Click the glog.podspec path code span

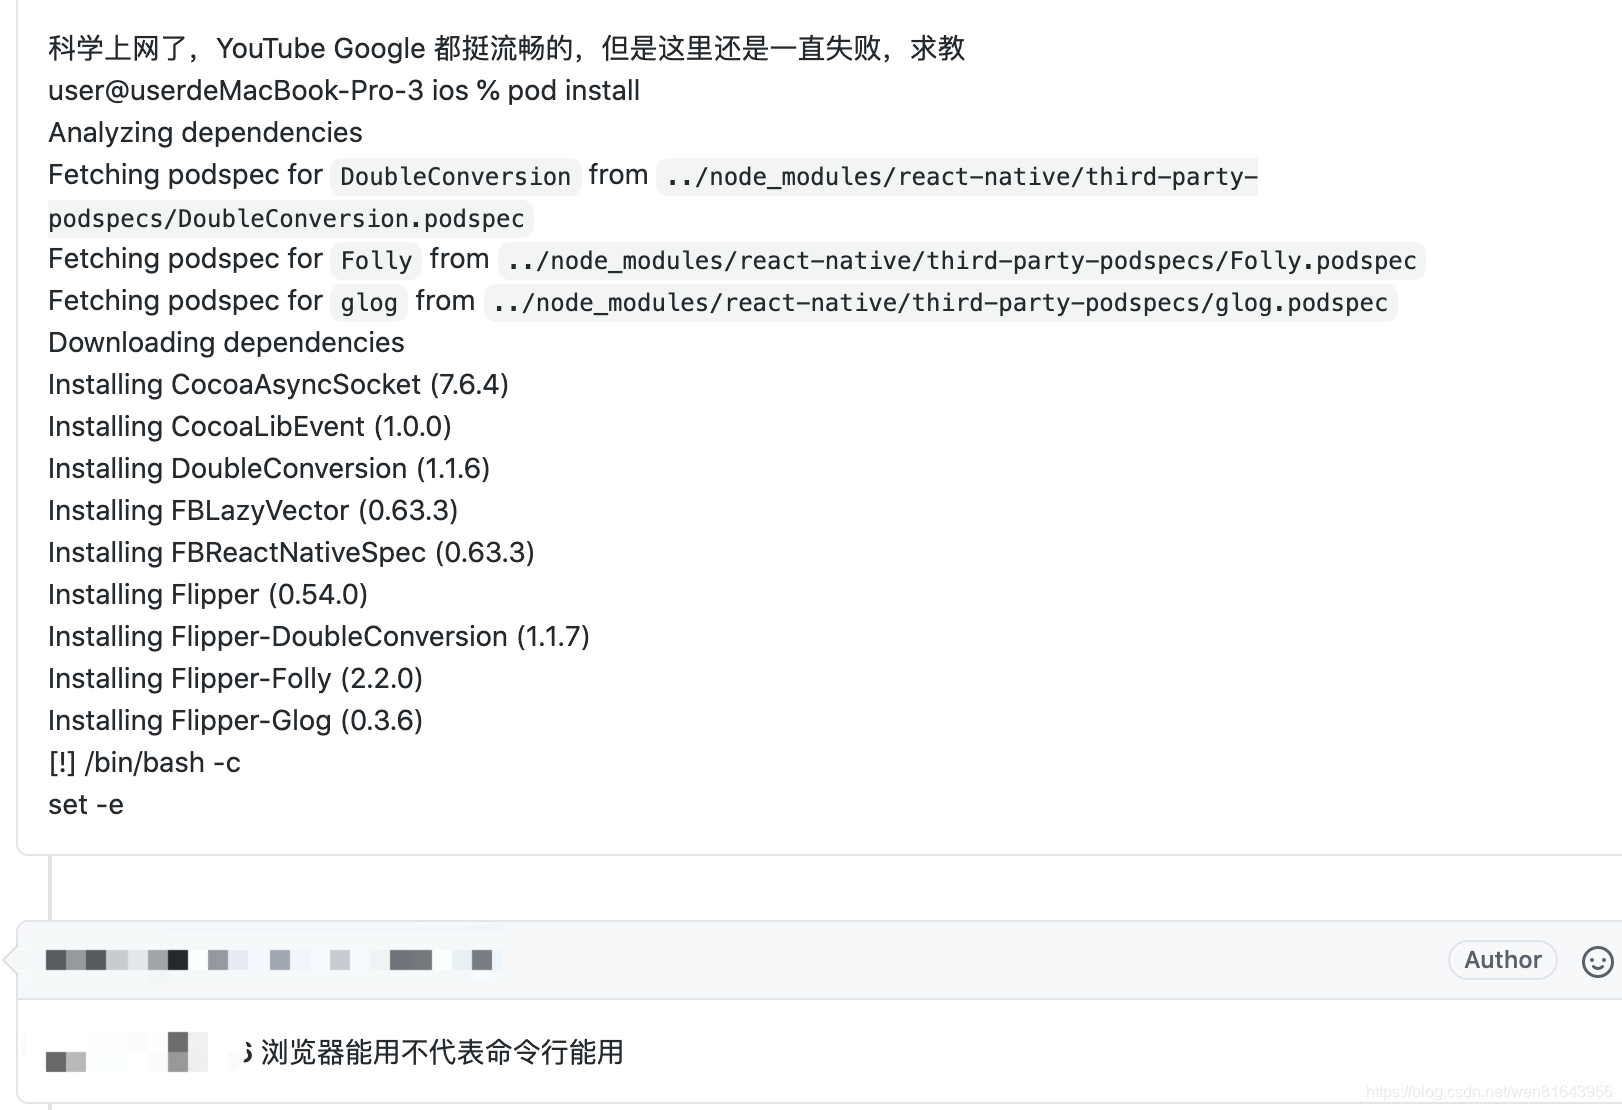pos(940,303)
